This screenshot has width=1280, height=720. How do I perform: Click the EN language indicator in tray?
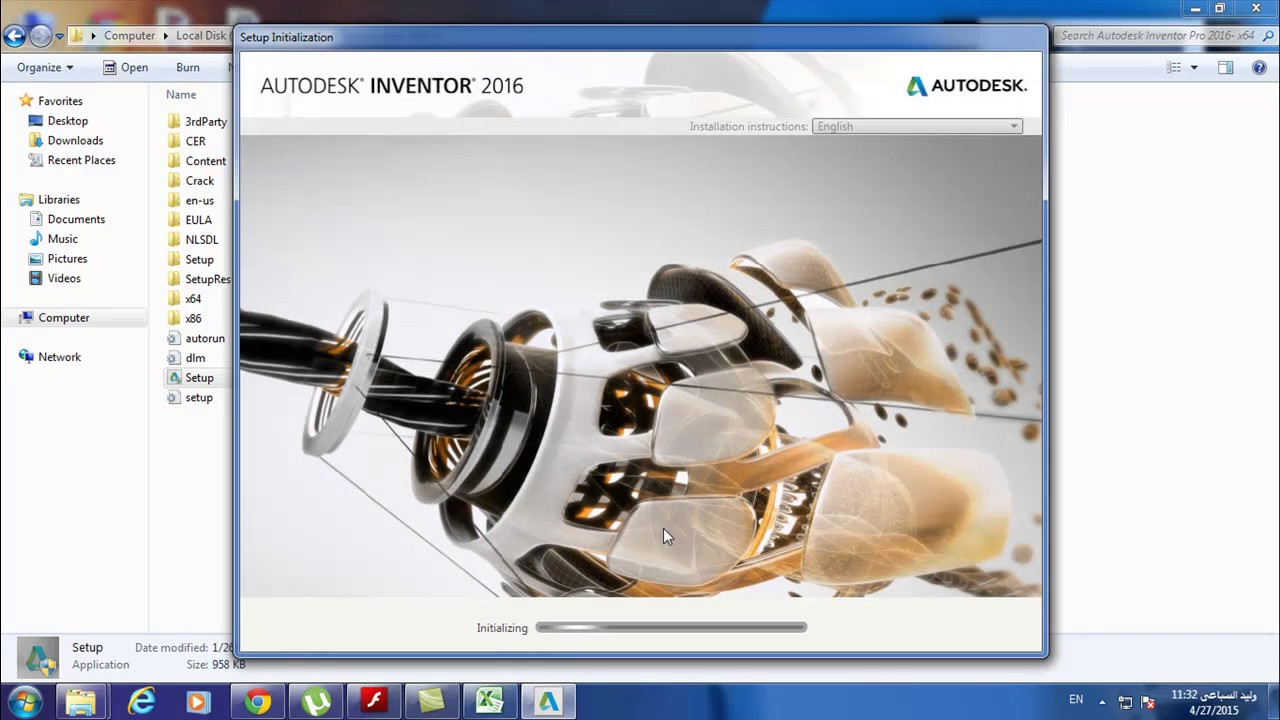pyautogui.click(x=1076, y=699)
